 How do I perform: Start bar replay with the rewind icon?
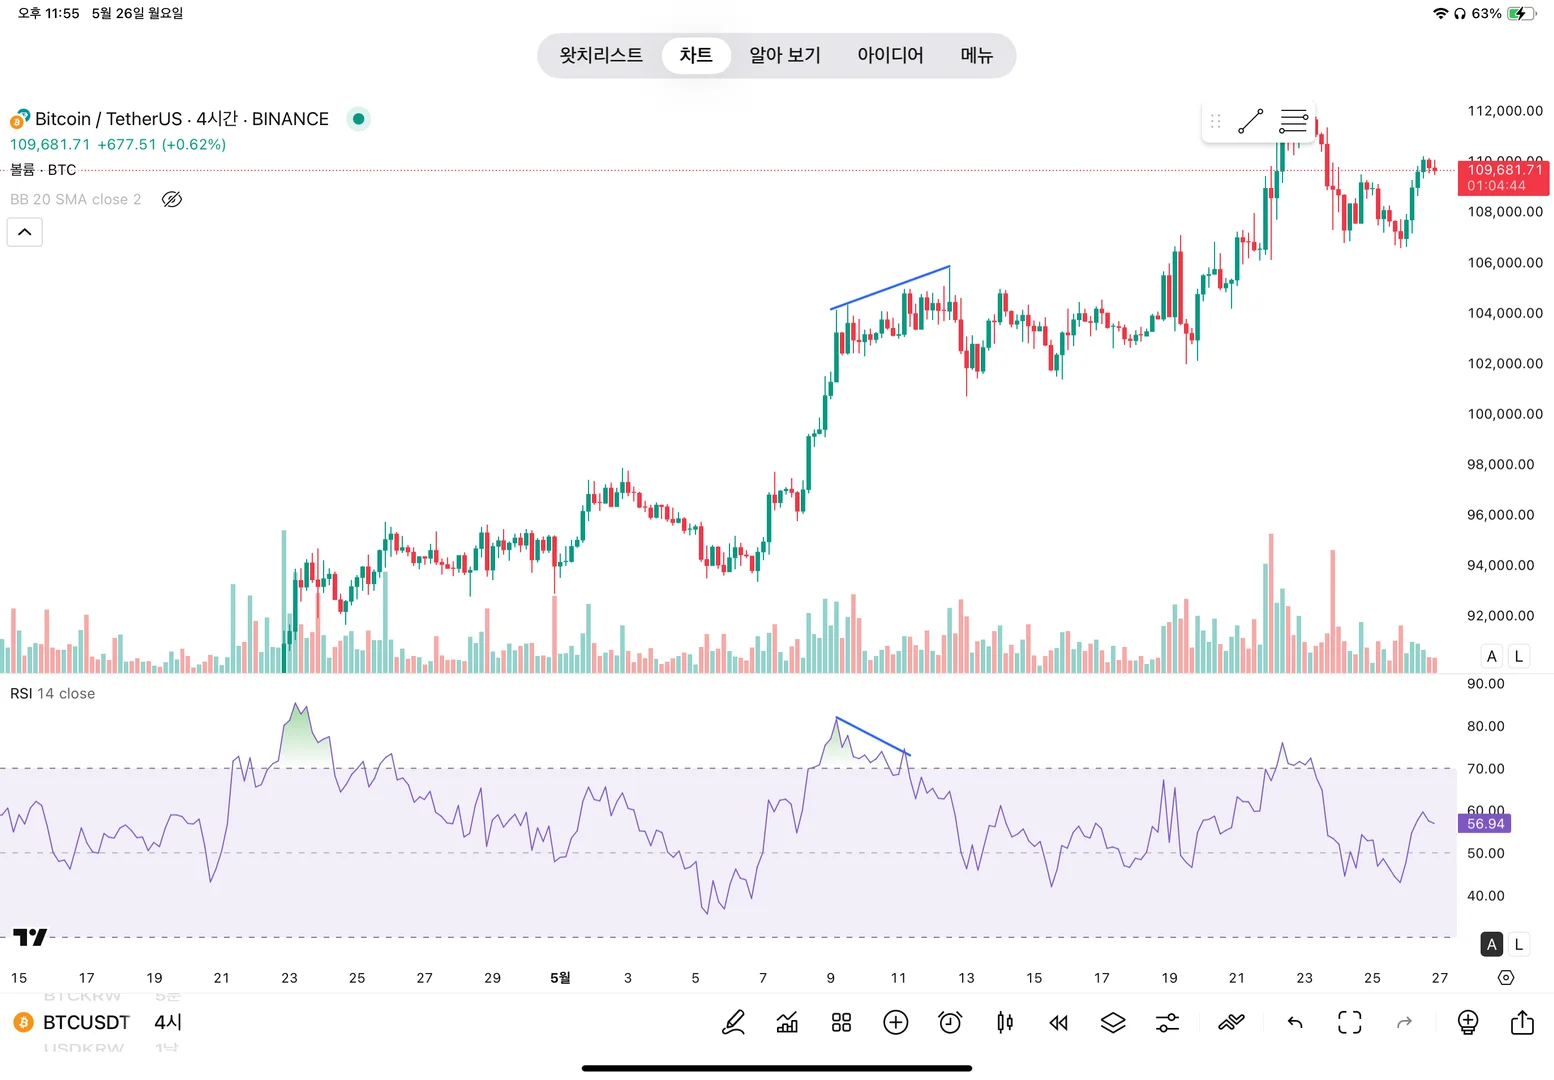pyautogui.click(x=1059, y=1022)
